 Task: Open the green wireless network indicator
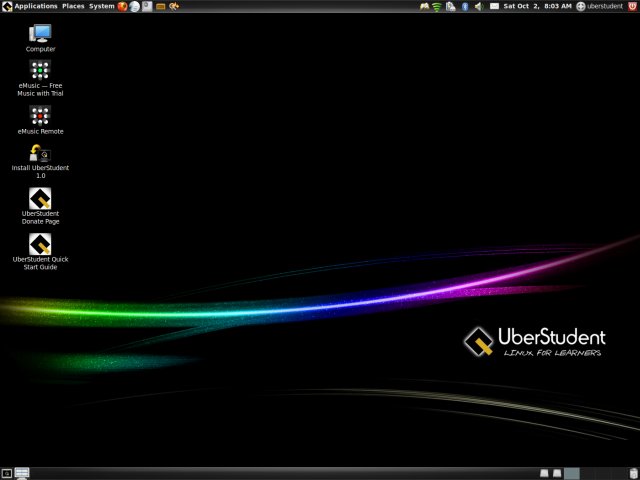click(437, 7)
